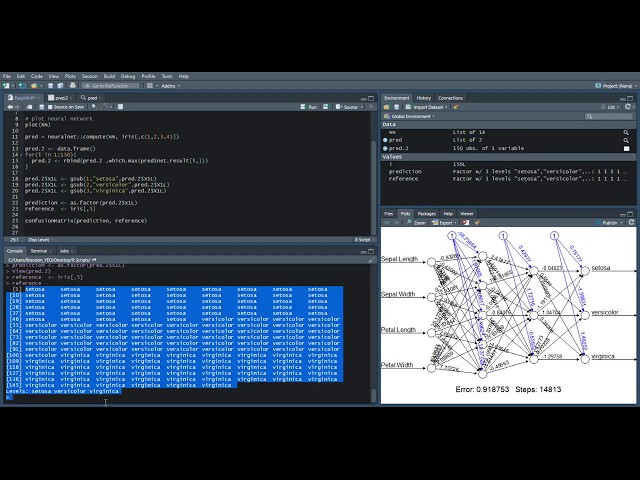This screenshot has height=480, width=640.
Task: Open the Project (None) dropdown
Action: tap(615, 86)
